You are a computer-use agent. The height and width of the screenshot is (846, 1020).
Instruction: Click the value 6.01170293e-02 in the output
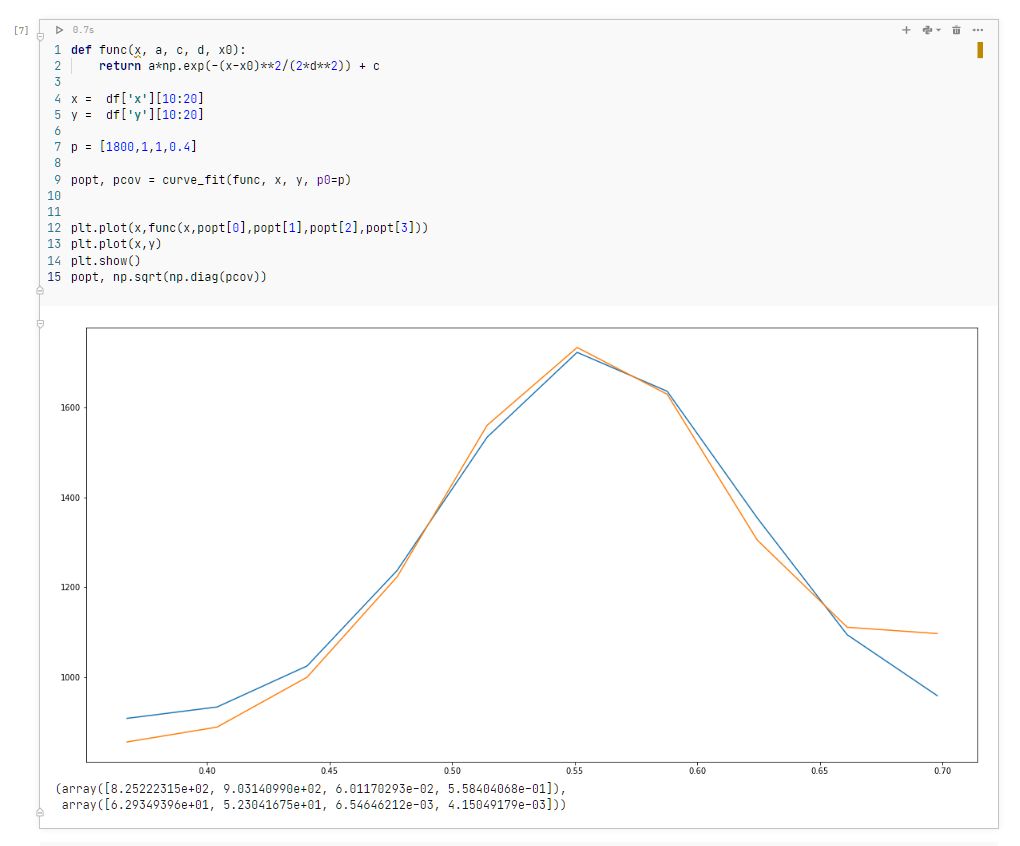point(385,789)
